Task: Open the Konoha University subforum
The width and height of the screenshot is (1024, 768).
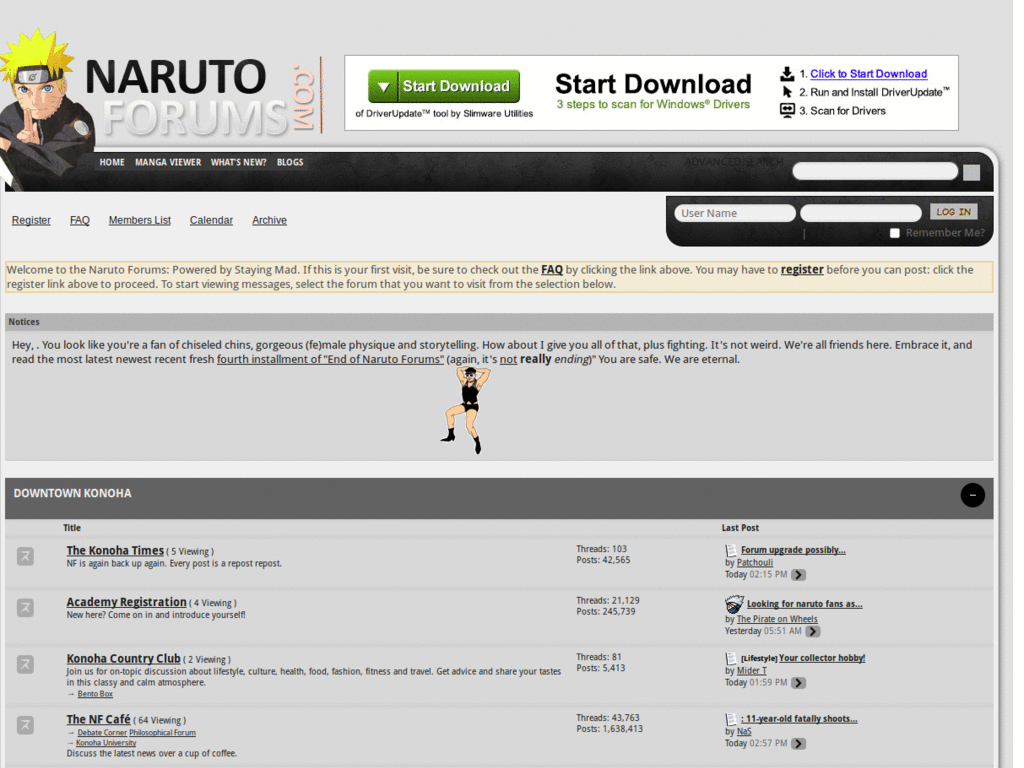Action: (x=106, y=743)
